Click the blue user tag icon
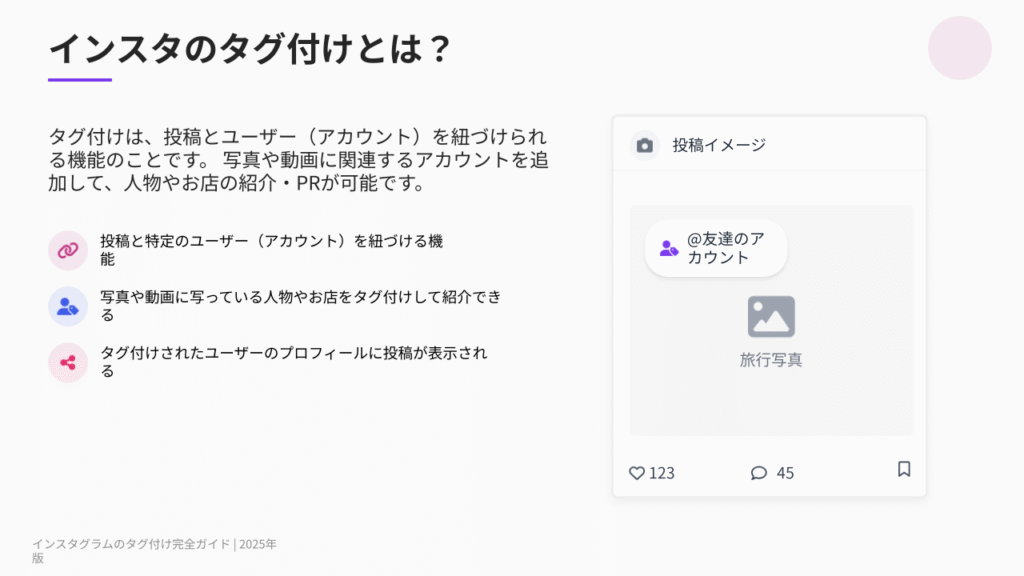 click(x=68, y=306)
